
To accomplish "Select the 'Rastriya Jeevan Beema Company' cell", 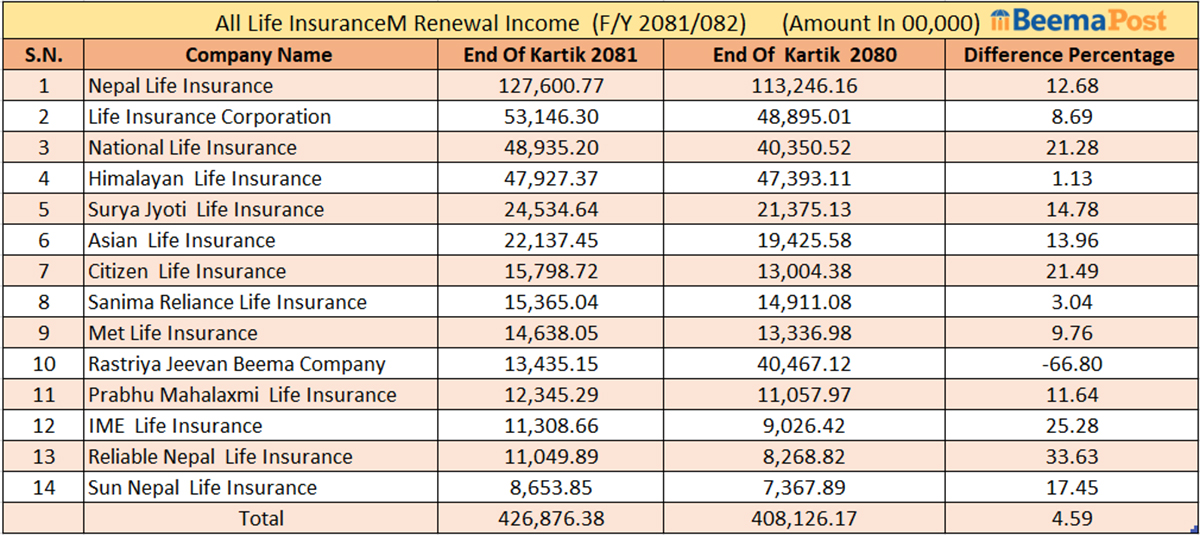I will pyautogui.click(x=237, y=364).
